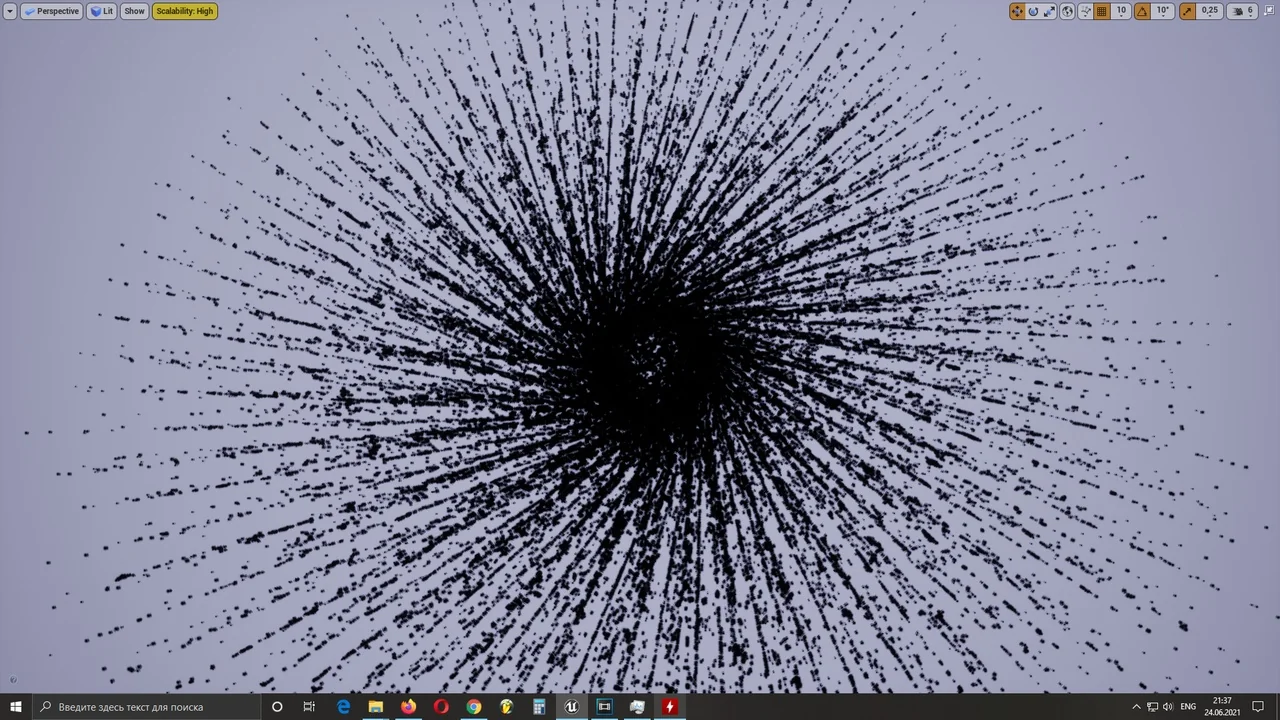Select the scale transform tool
The height and width of the screenshot is (720, 1280).
[1049, 11]
